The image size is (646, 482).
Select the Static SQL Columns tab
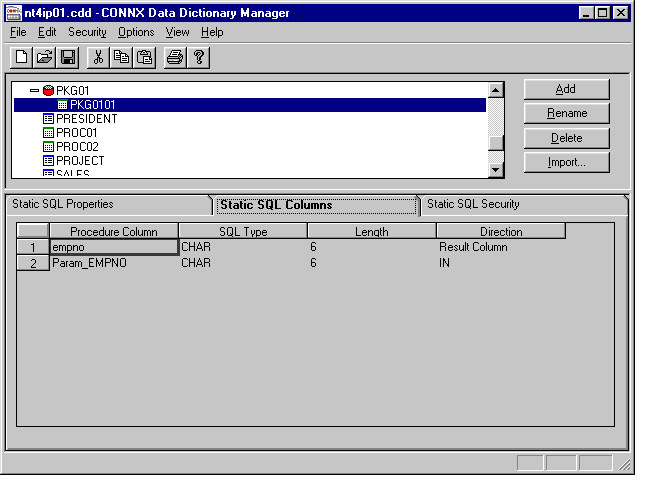pyautogui.click(x=316, y=205)
